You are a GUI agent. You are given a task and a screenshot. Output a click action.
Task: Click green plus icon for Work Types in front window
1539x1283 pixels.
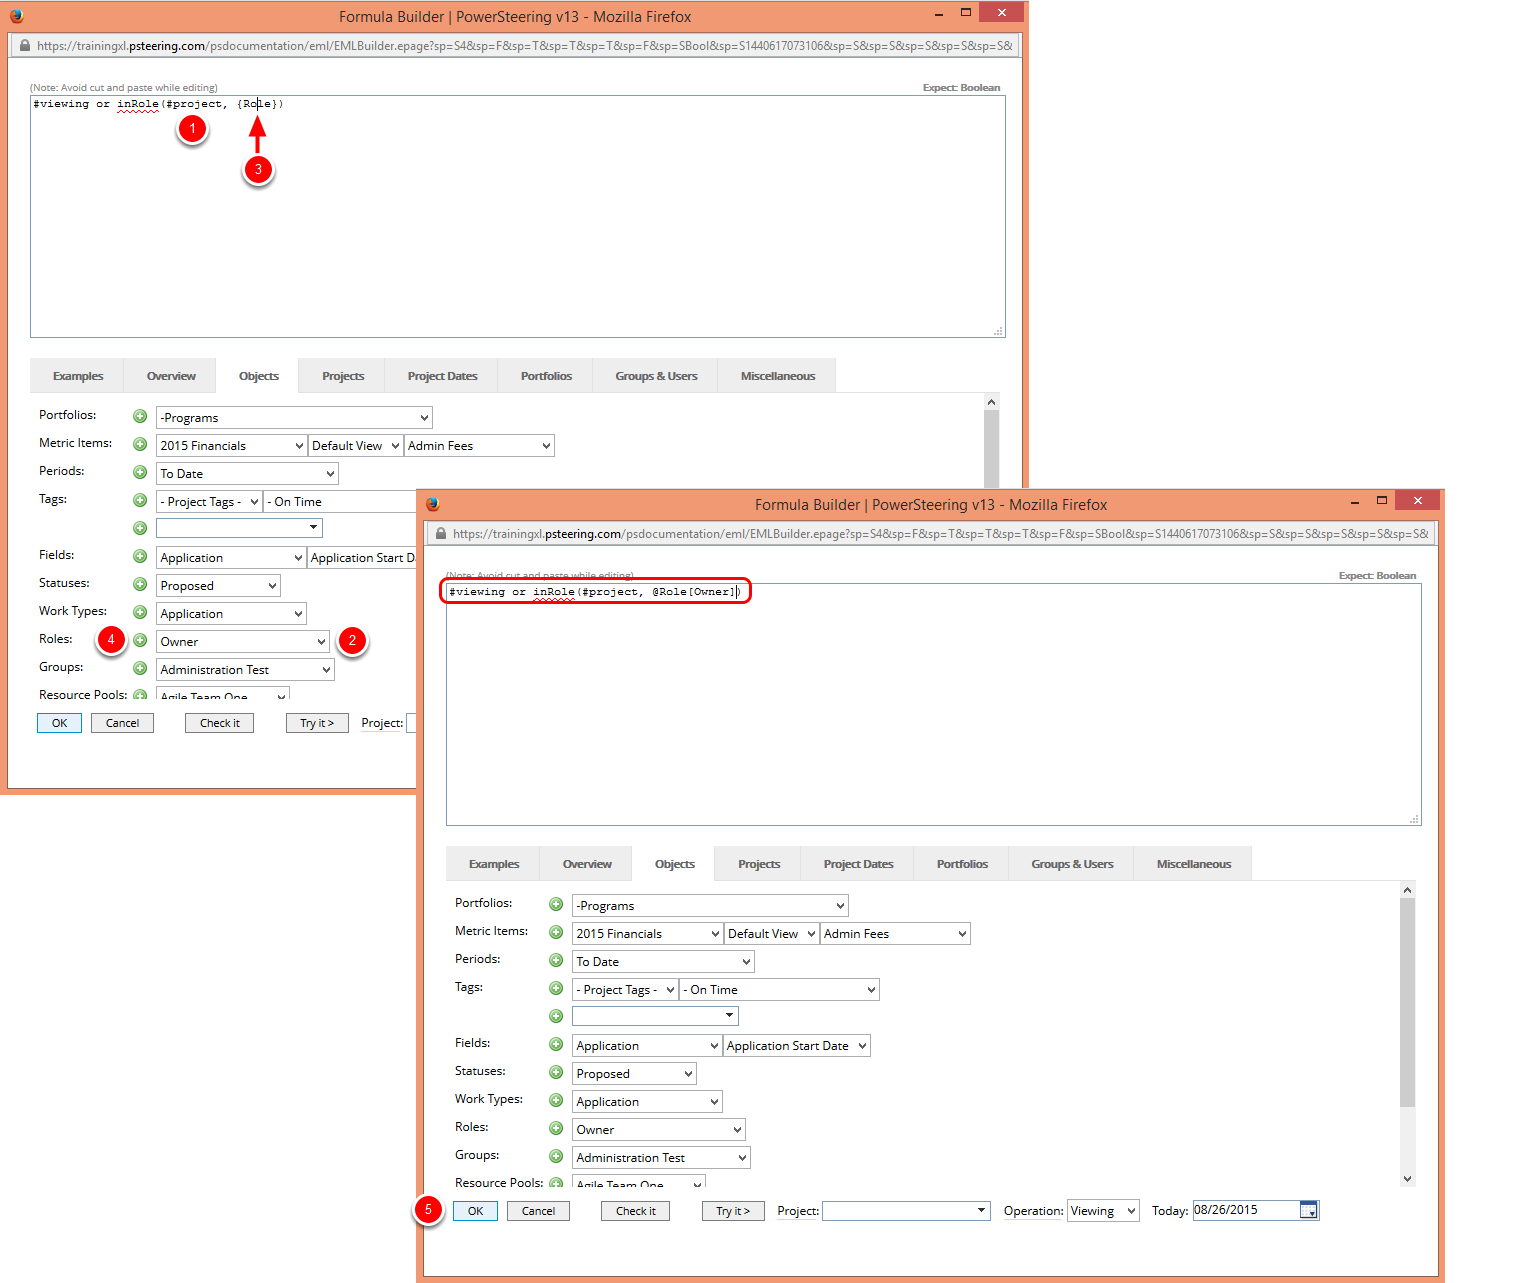(556, 1100)
